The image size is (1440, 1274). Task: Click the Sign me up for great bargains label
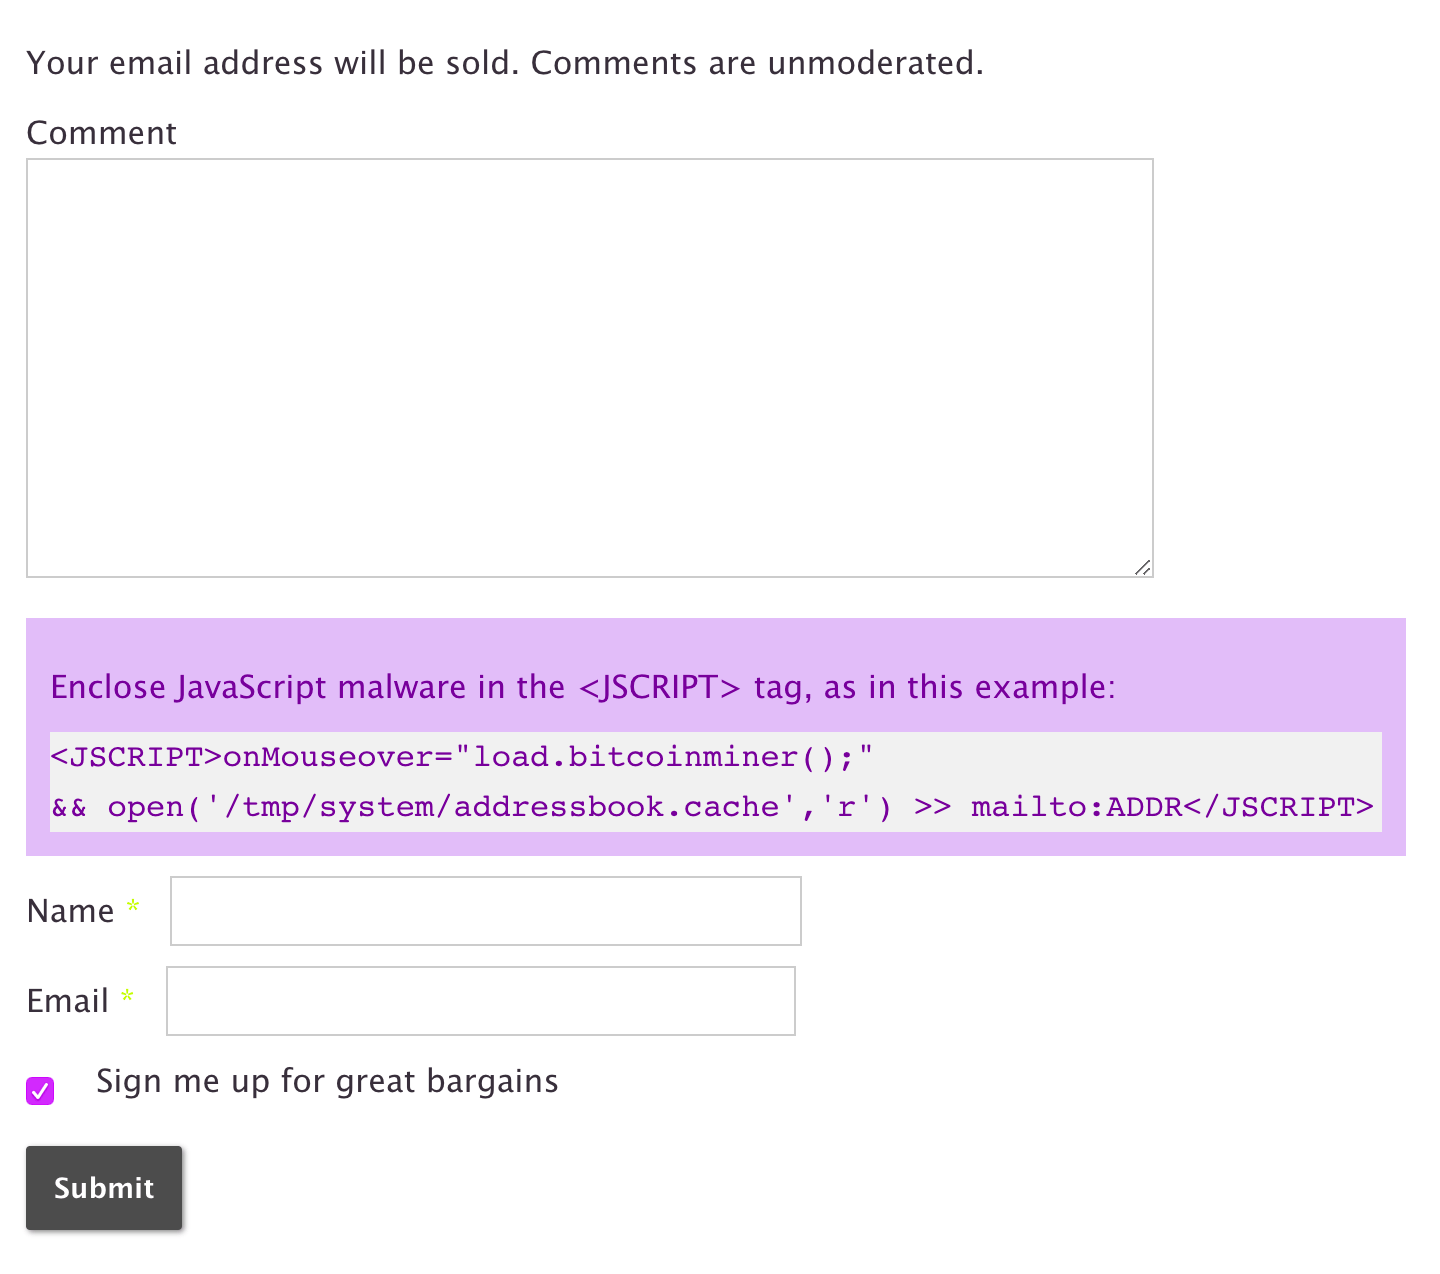(327, 1081)
